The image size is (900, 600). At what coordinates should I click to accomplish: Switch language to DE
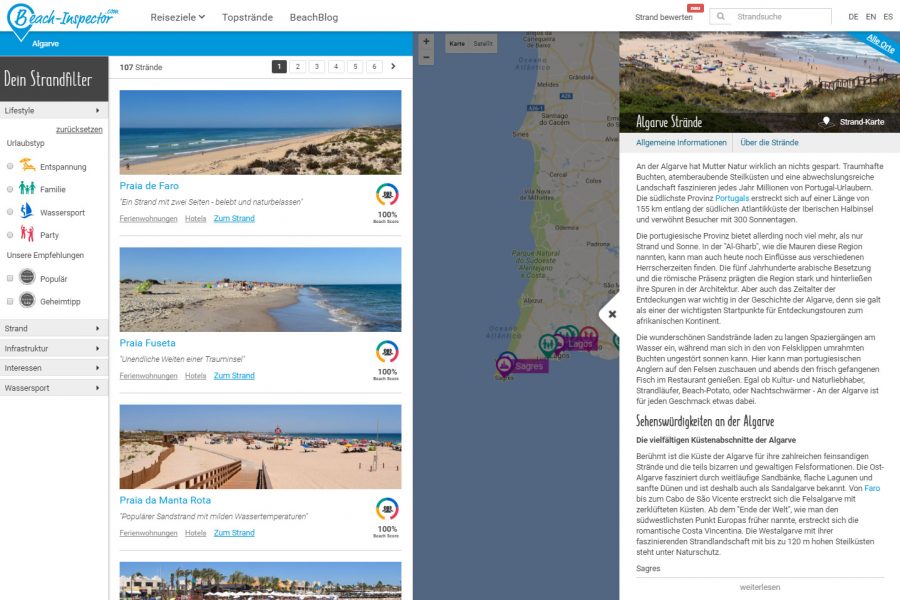pyautogui.click(x=854, y=17)
